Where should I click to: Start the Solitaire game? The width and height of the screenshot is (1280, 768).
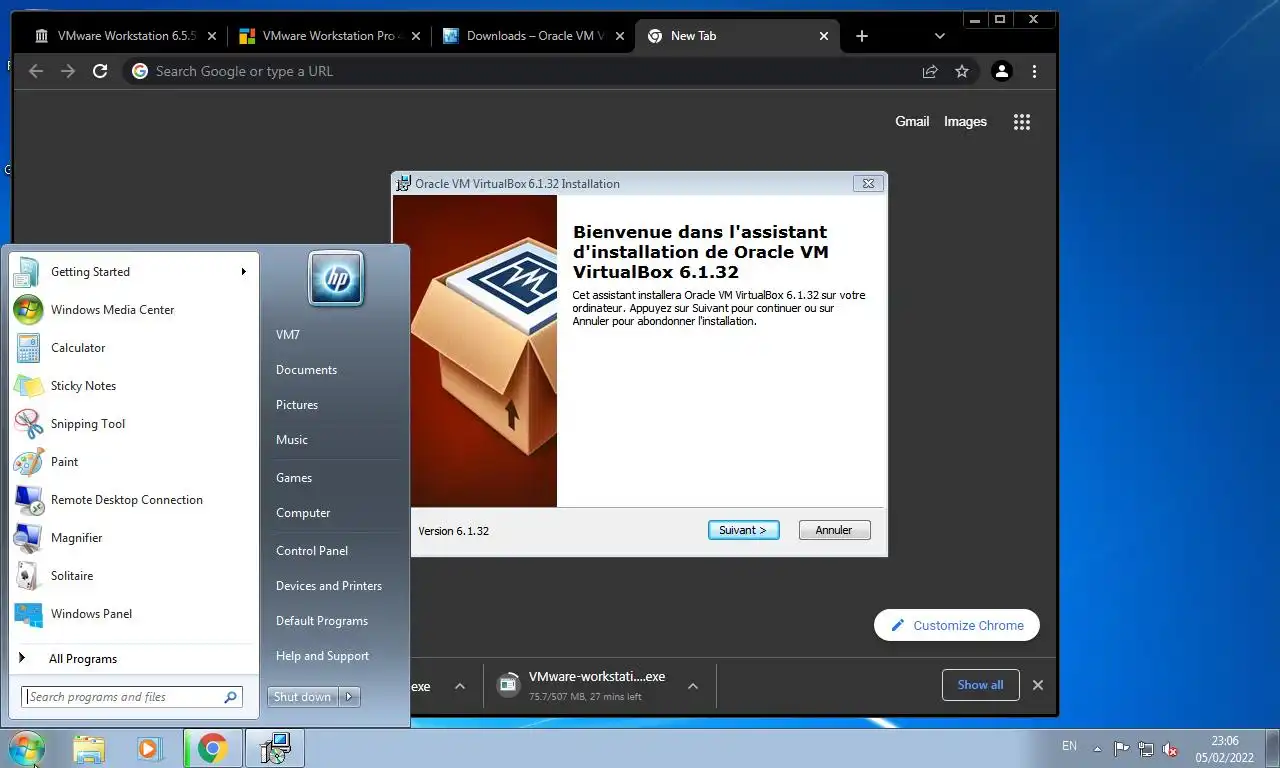(x=132, y=576)
